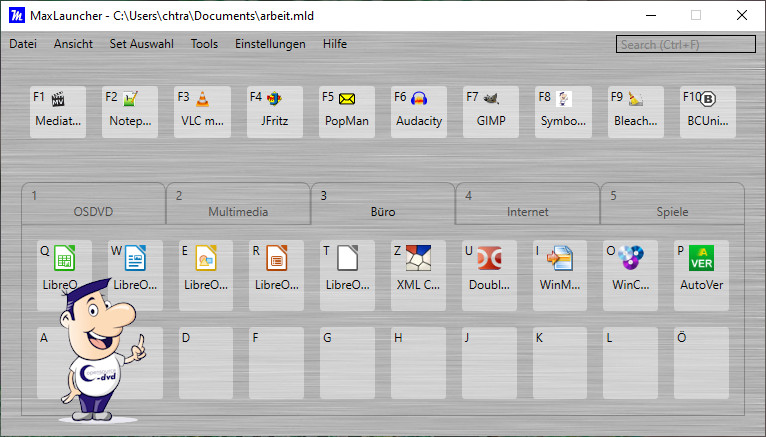Image resolution: width=766 pixels, height=437 pixels.
Task: Switch to the Multimedia tab
Action: [x=237, y=204]
